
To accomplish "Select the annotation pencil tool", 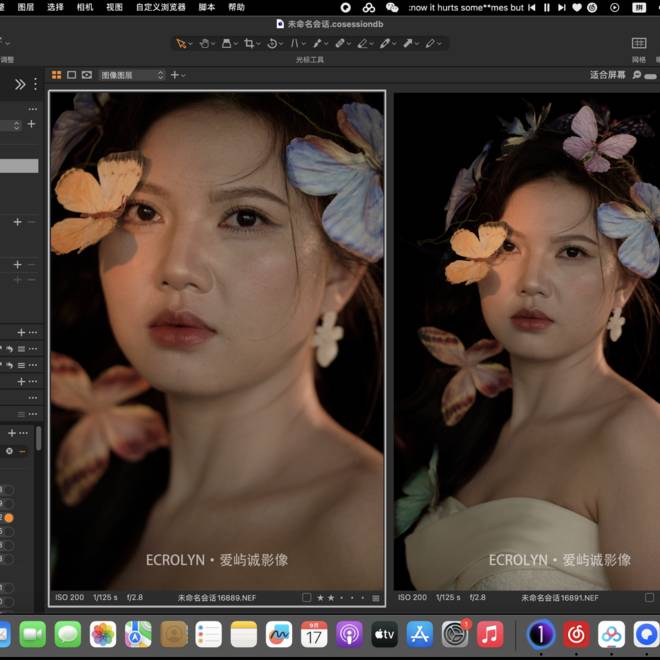I will click(x=430, y=43).
